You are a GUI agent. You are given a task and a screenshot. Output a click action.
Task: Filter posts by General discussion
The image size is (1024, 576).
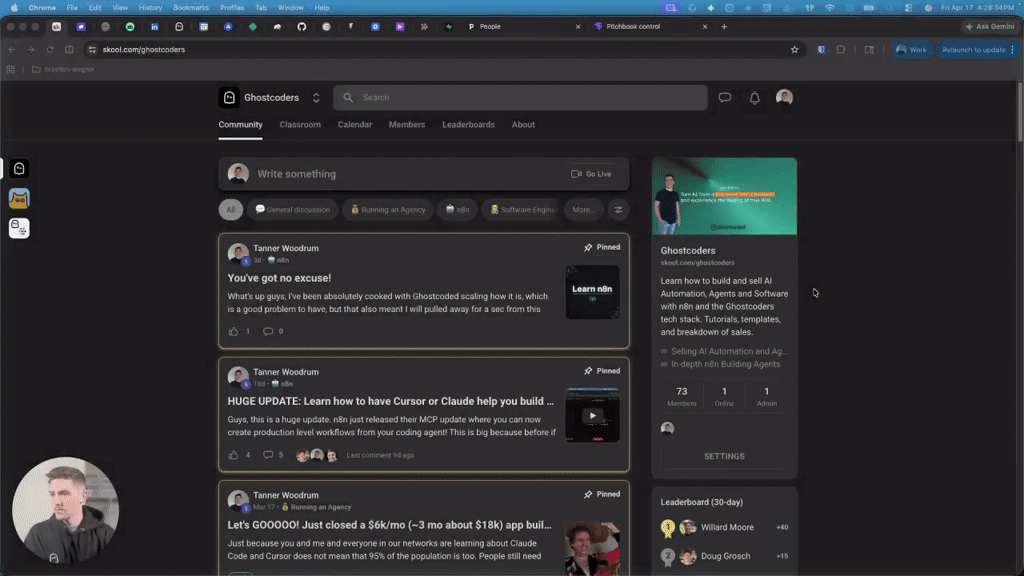click(293, 210)
